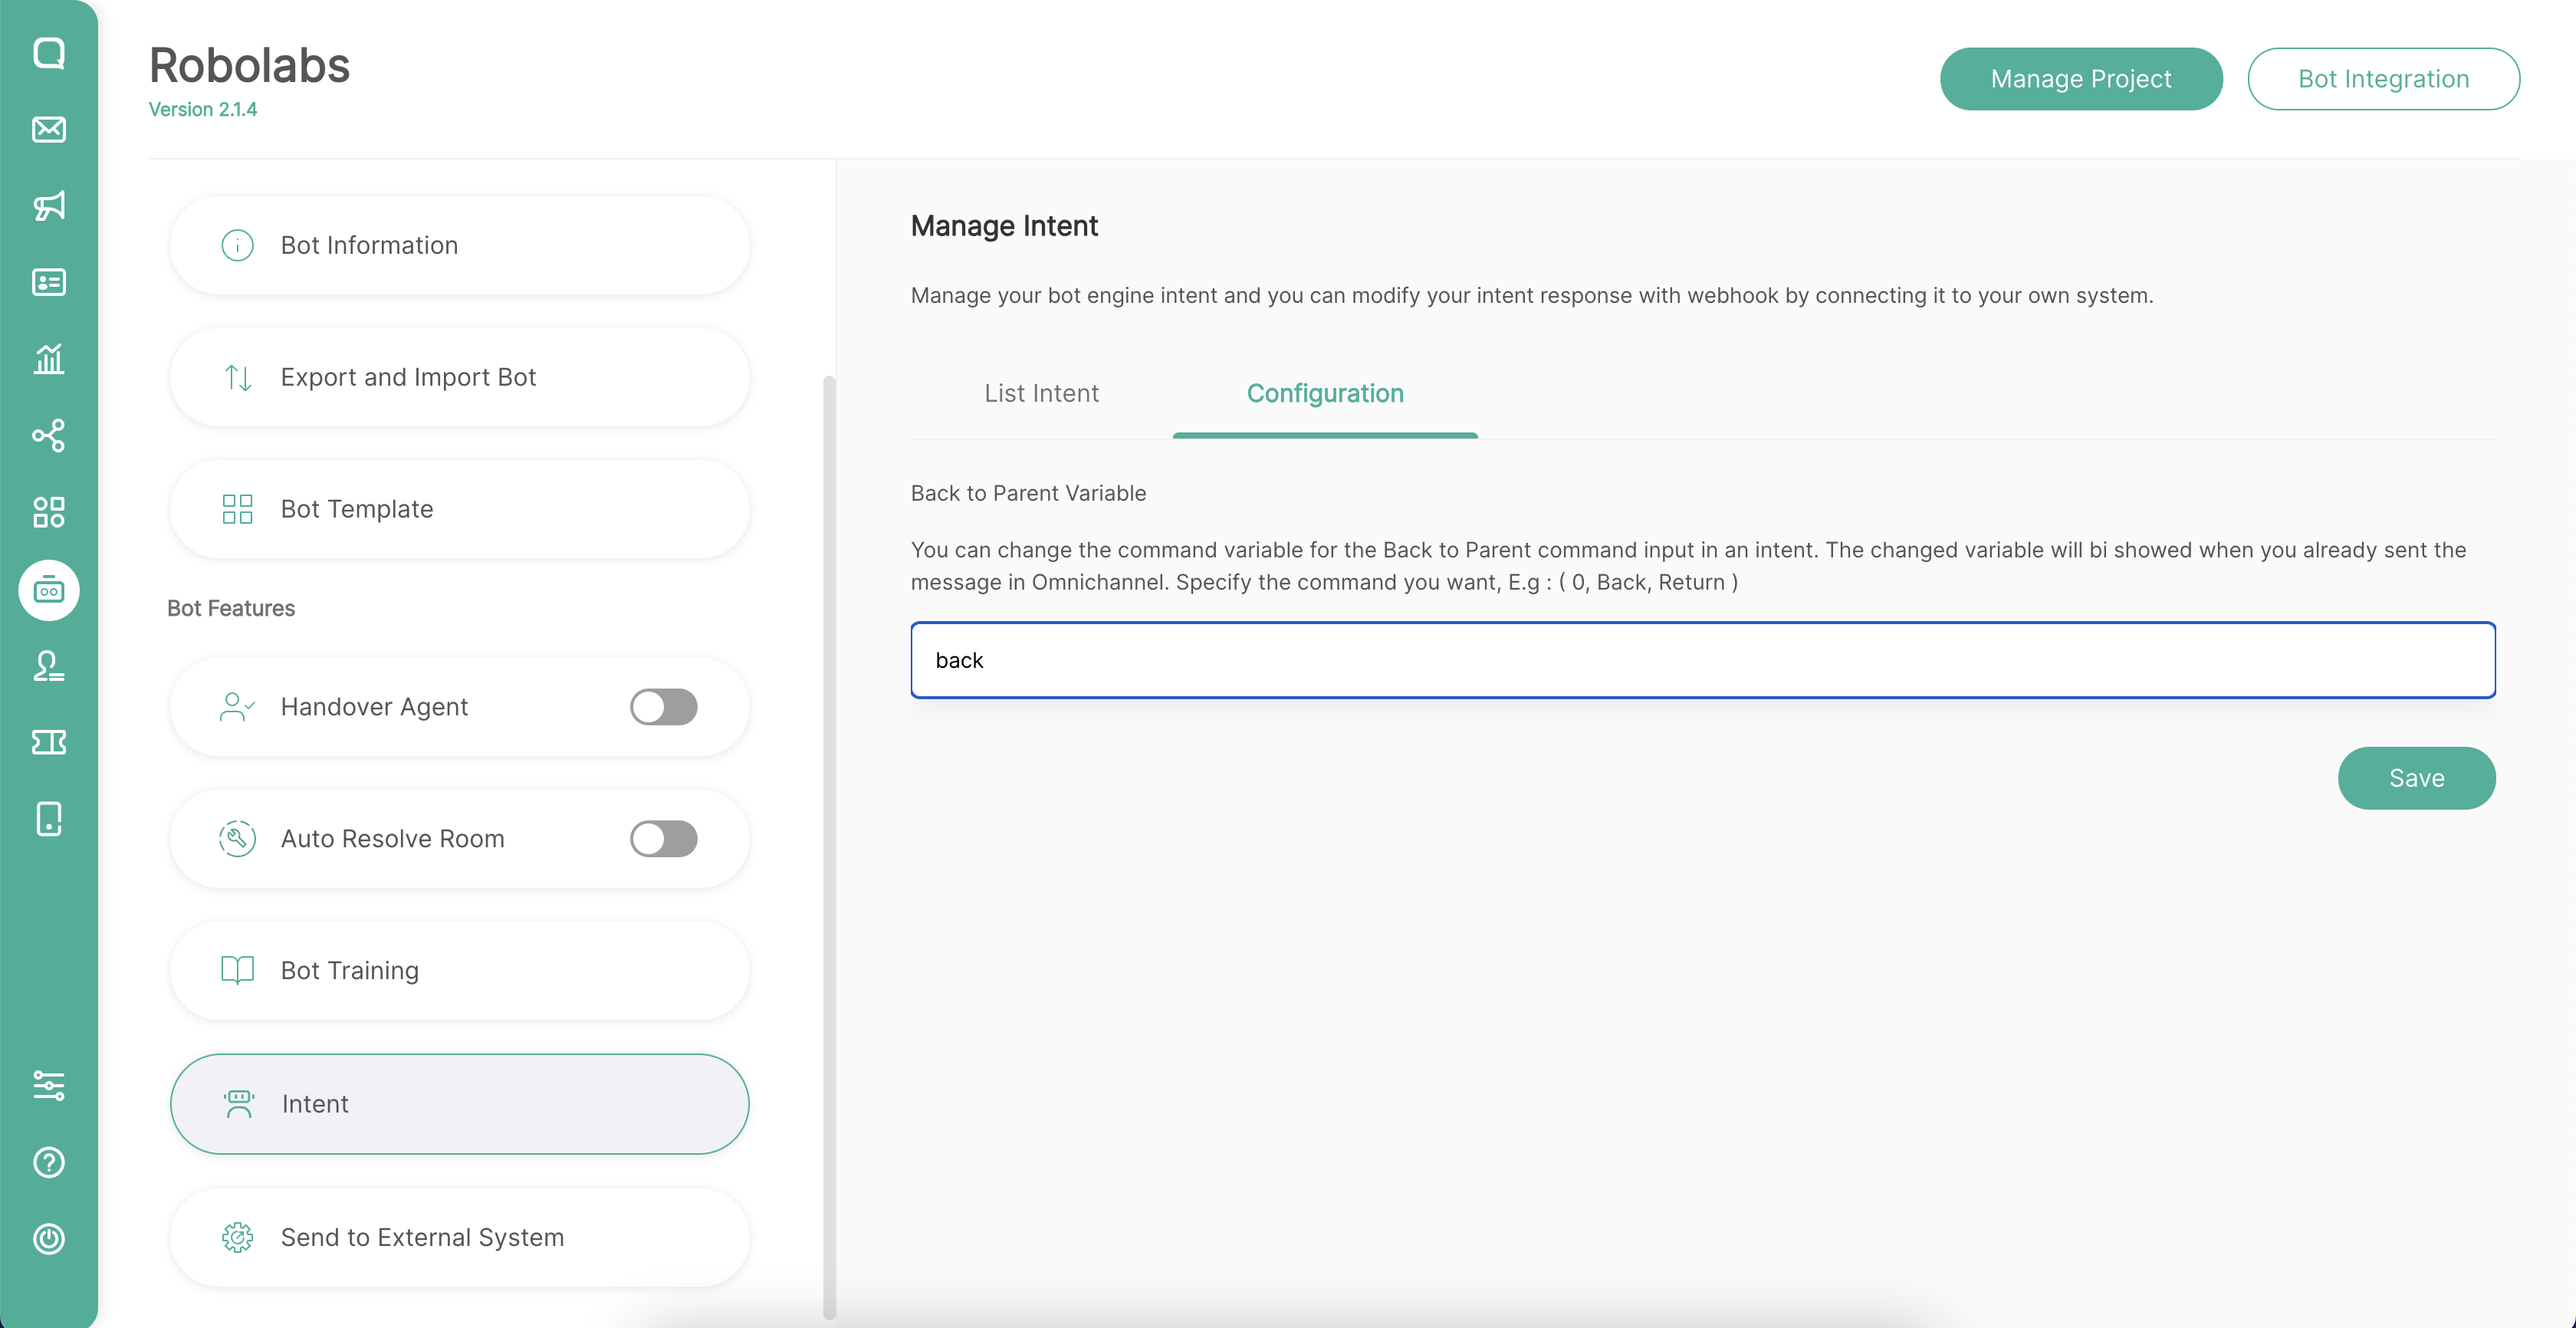Open the apps grid sidebar icon
Screen dimensions: 2576x1328
coord(49,512)
